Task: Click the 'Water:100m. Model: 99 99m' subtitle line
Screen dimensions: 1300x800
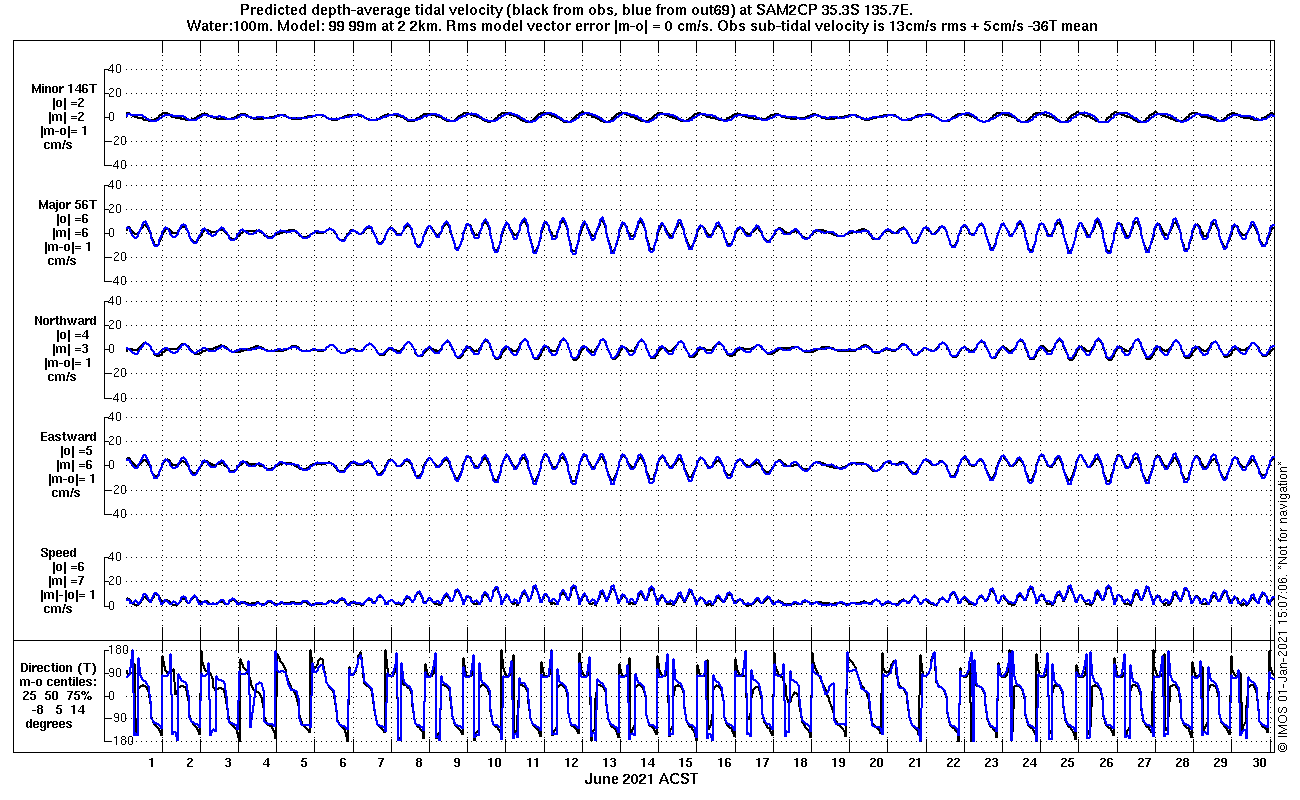Action: click(641, 25)
